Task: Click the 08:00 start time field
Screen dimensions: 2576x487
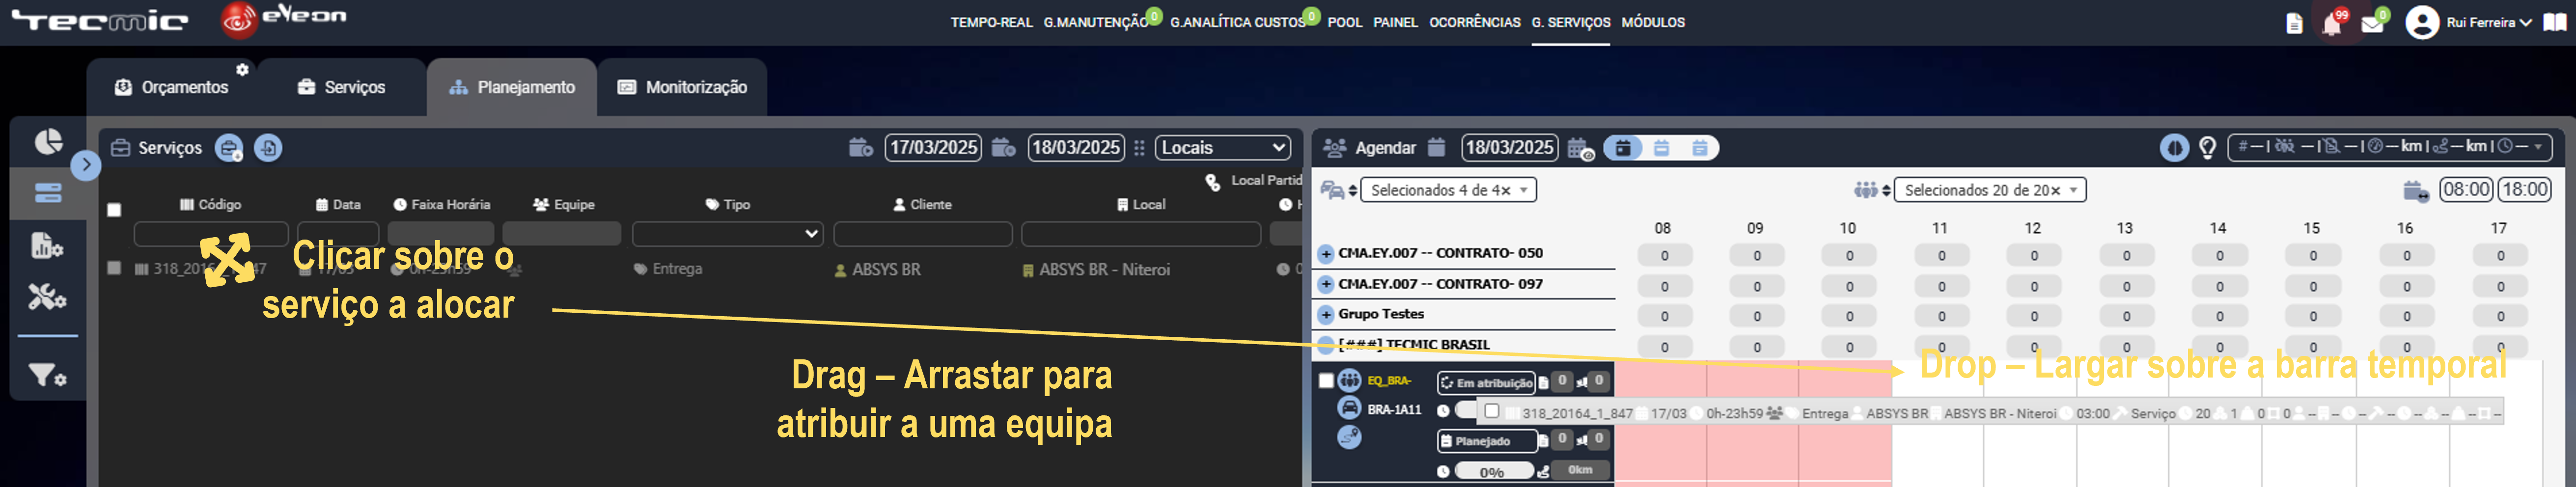Action: (2466, 190)
